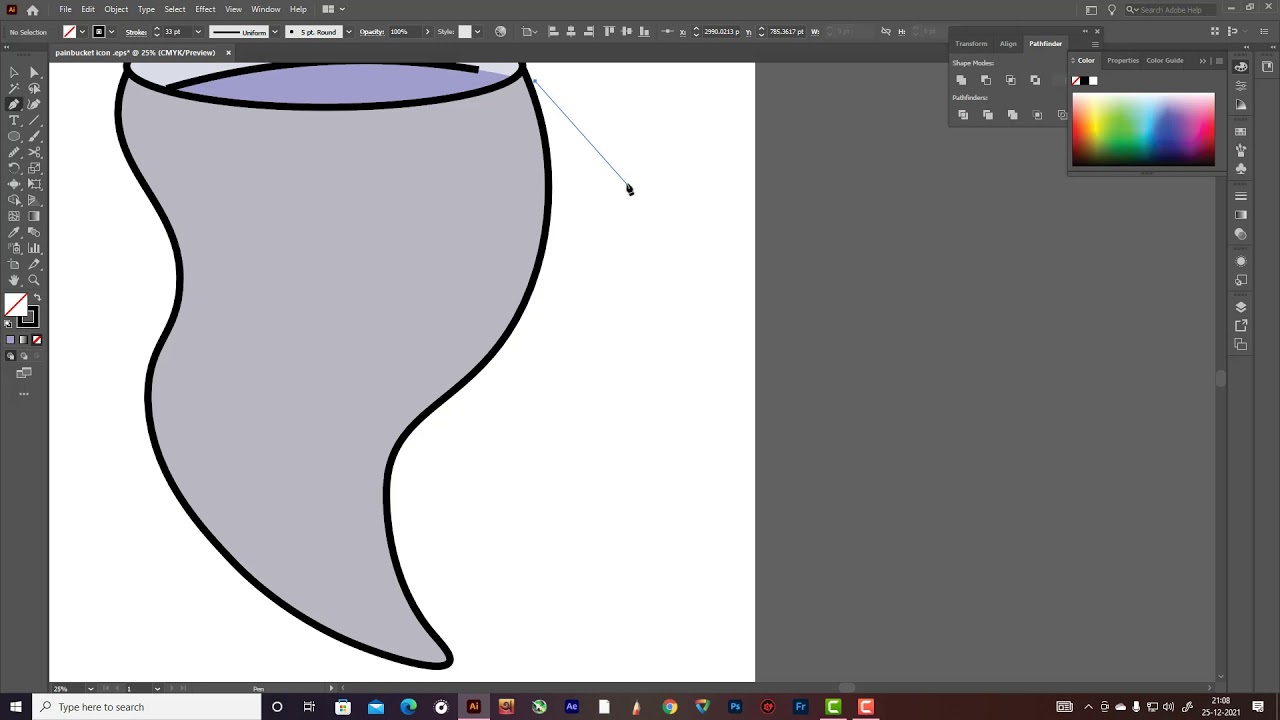Viewport: 1280px width, 720px height.
Task: Select the Magic Wand tool
Action: [14, 88]
